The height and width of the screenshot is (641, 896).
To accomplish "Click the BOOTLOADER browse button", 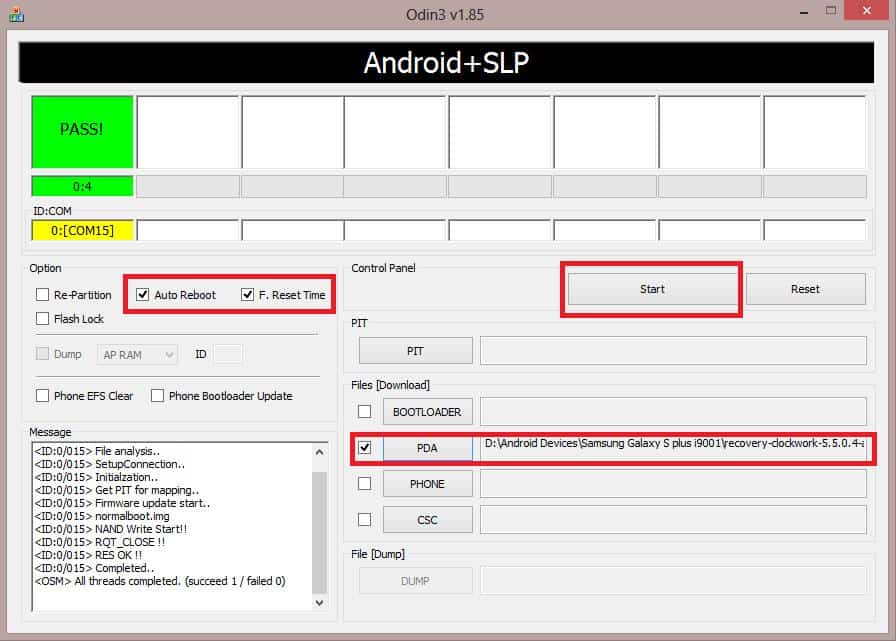I will [x=427, y=411].
